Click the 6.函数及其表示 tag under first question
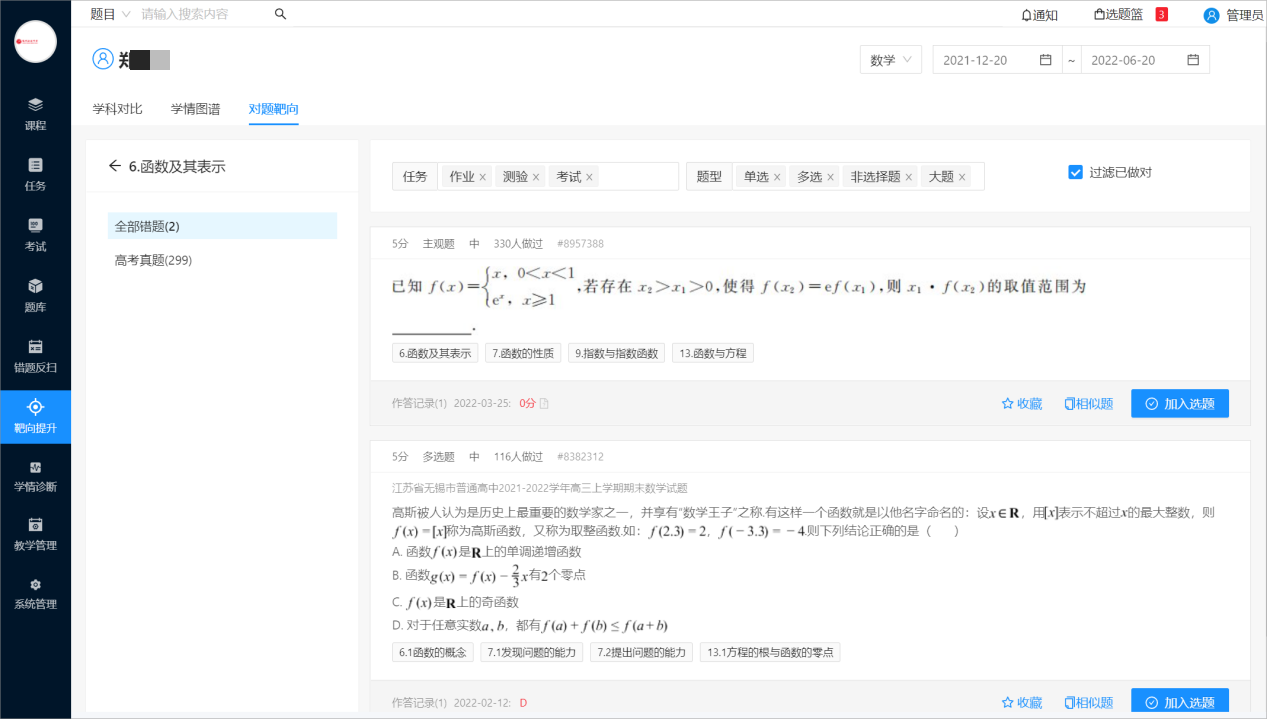1267x719 pixels. [x=435, y=353]
